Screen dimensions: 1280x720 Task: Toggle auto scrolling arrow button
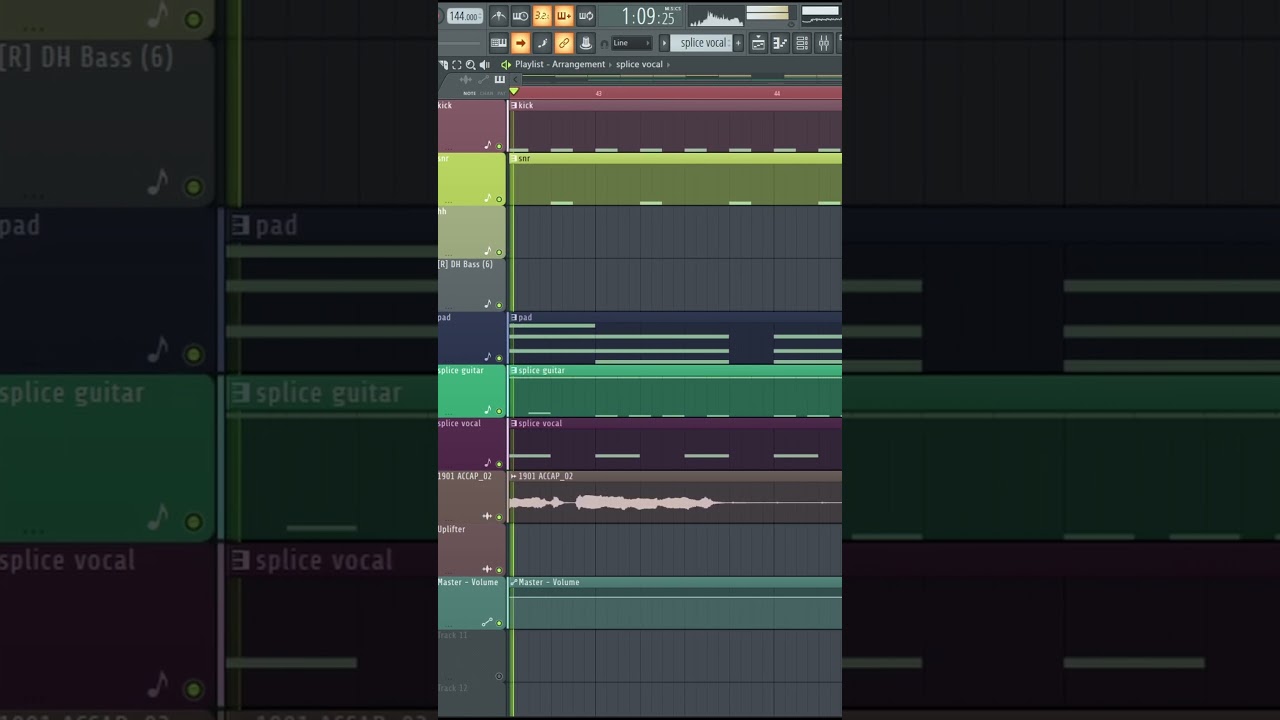click(x=521, y=43)
